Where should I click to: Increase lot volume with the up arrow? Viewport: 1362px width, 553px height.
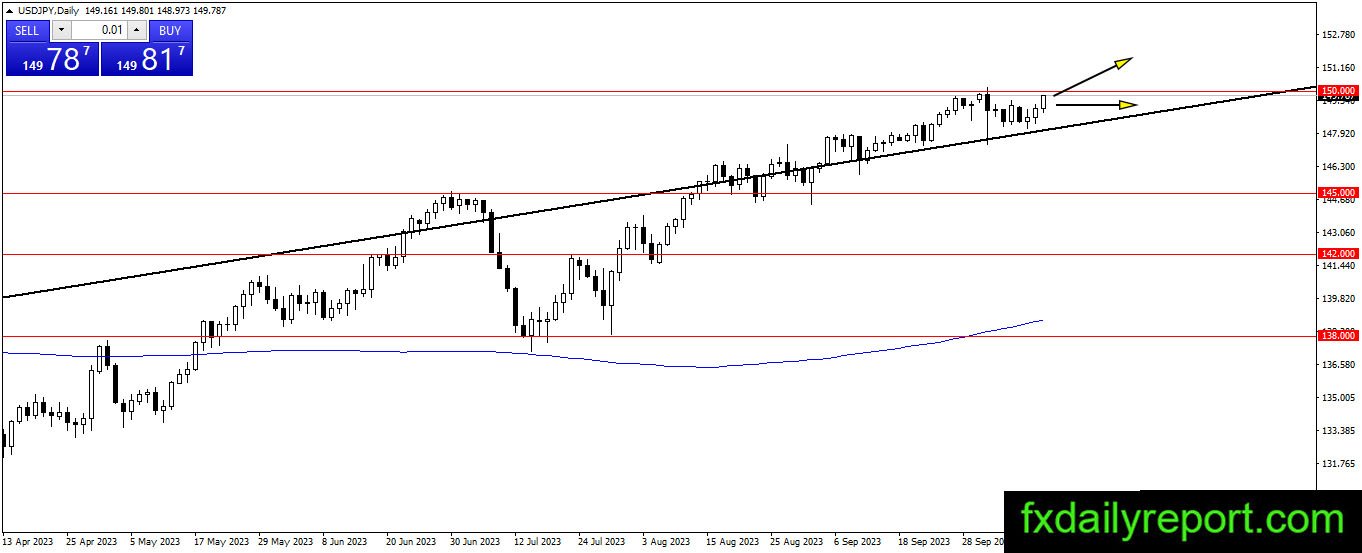[137, 30]
